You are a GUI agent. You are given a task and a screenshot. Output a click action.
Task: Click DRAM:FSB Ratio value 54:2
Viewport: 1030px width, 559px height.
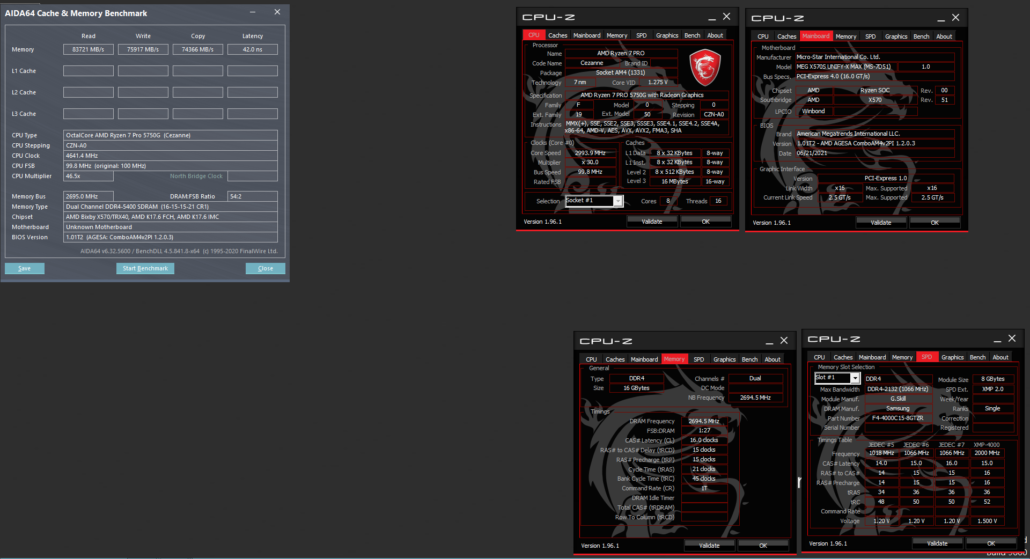click(252, 196)
